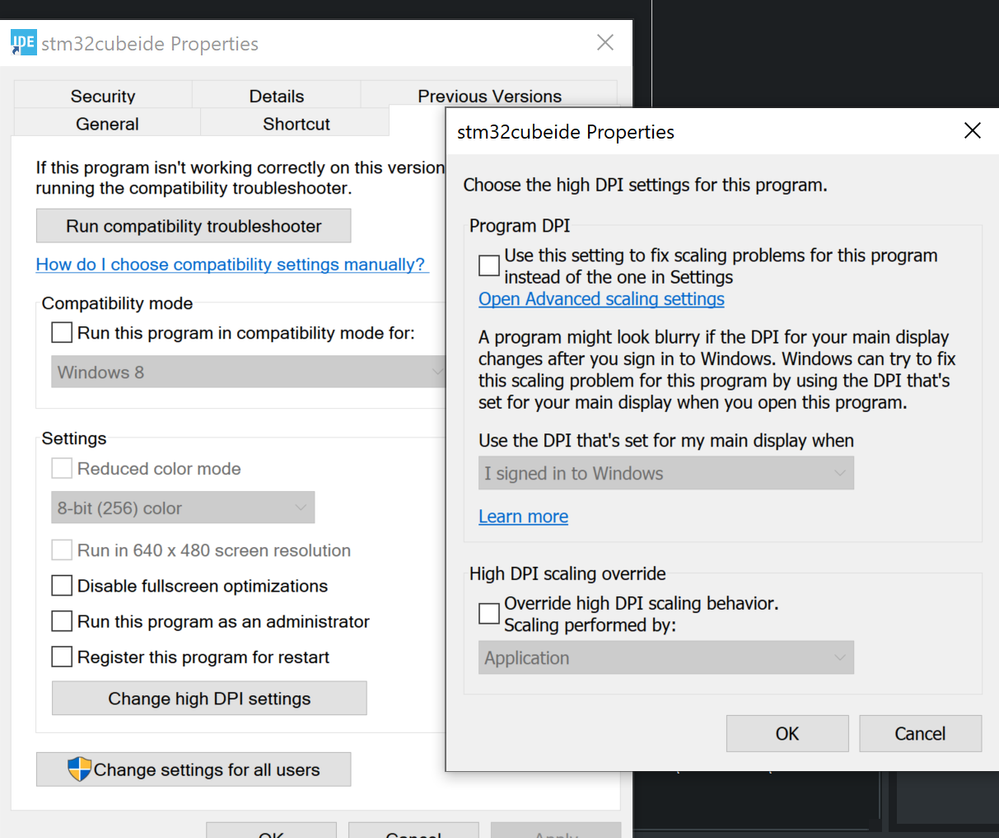This screenshot has width=999, height=838.
Task: Click shield icon on Change settings for all users
Action: (79, 769)
